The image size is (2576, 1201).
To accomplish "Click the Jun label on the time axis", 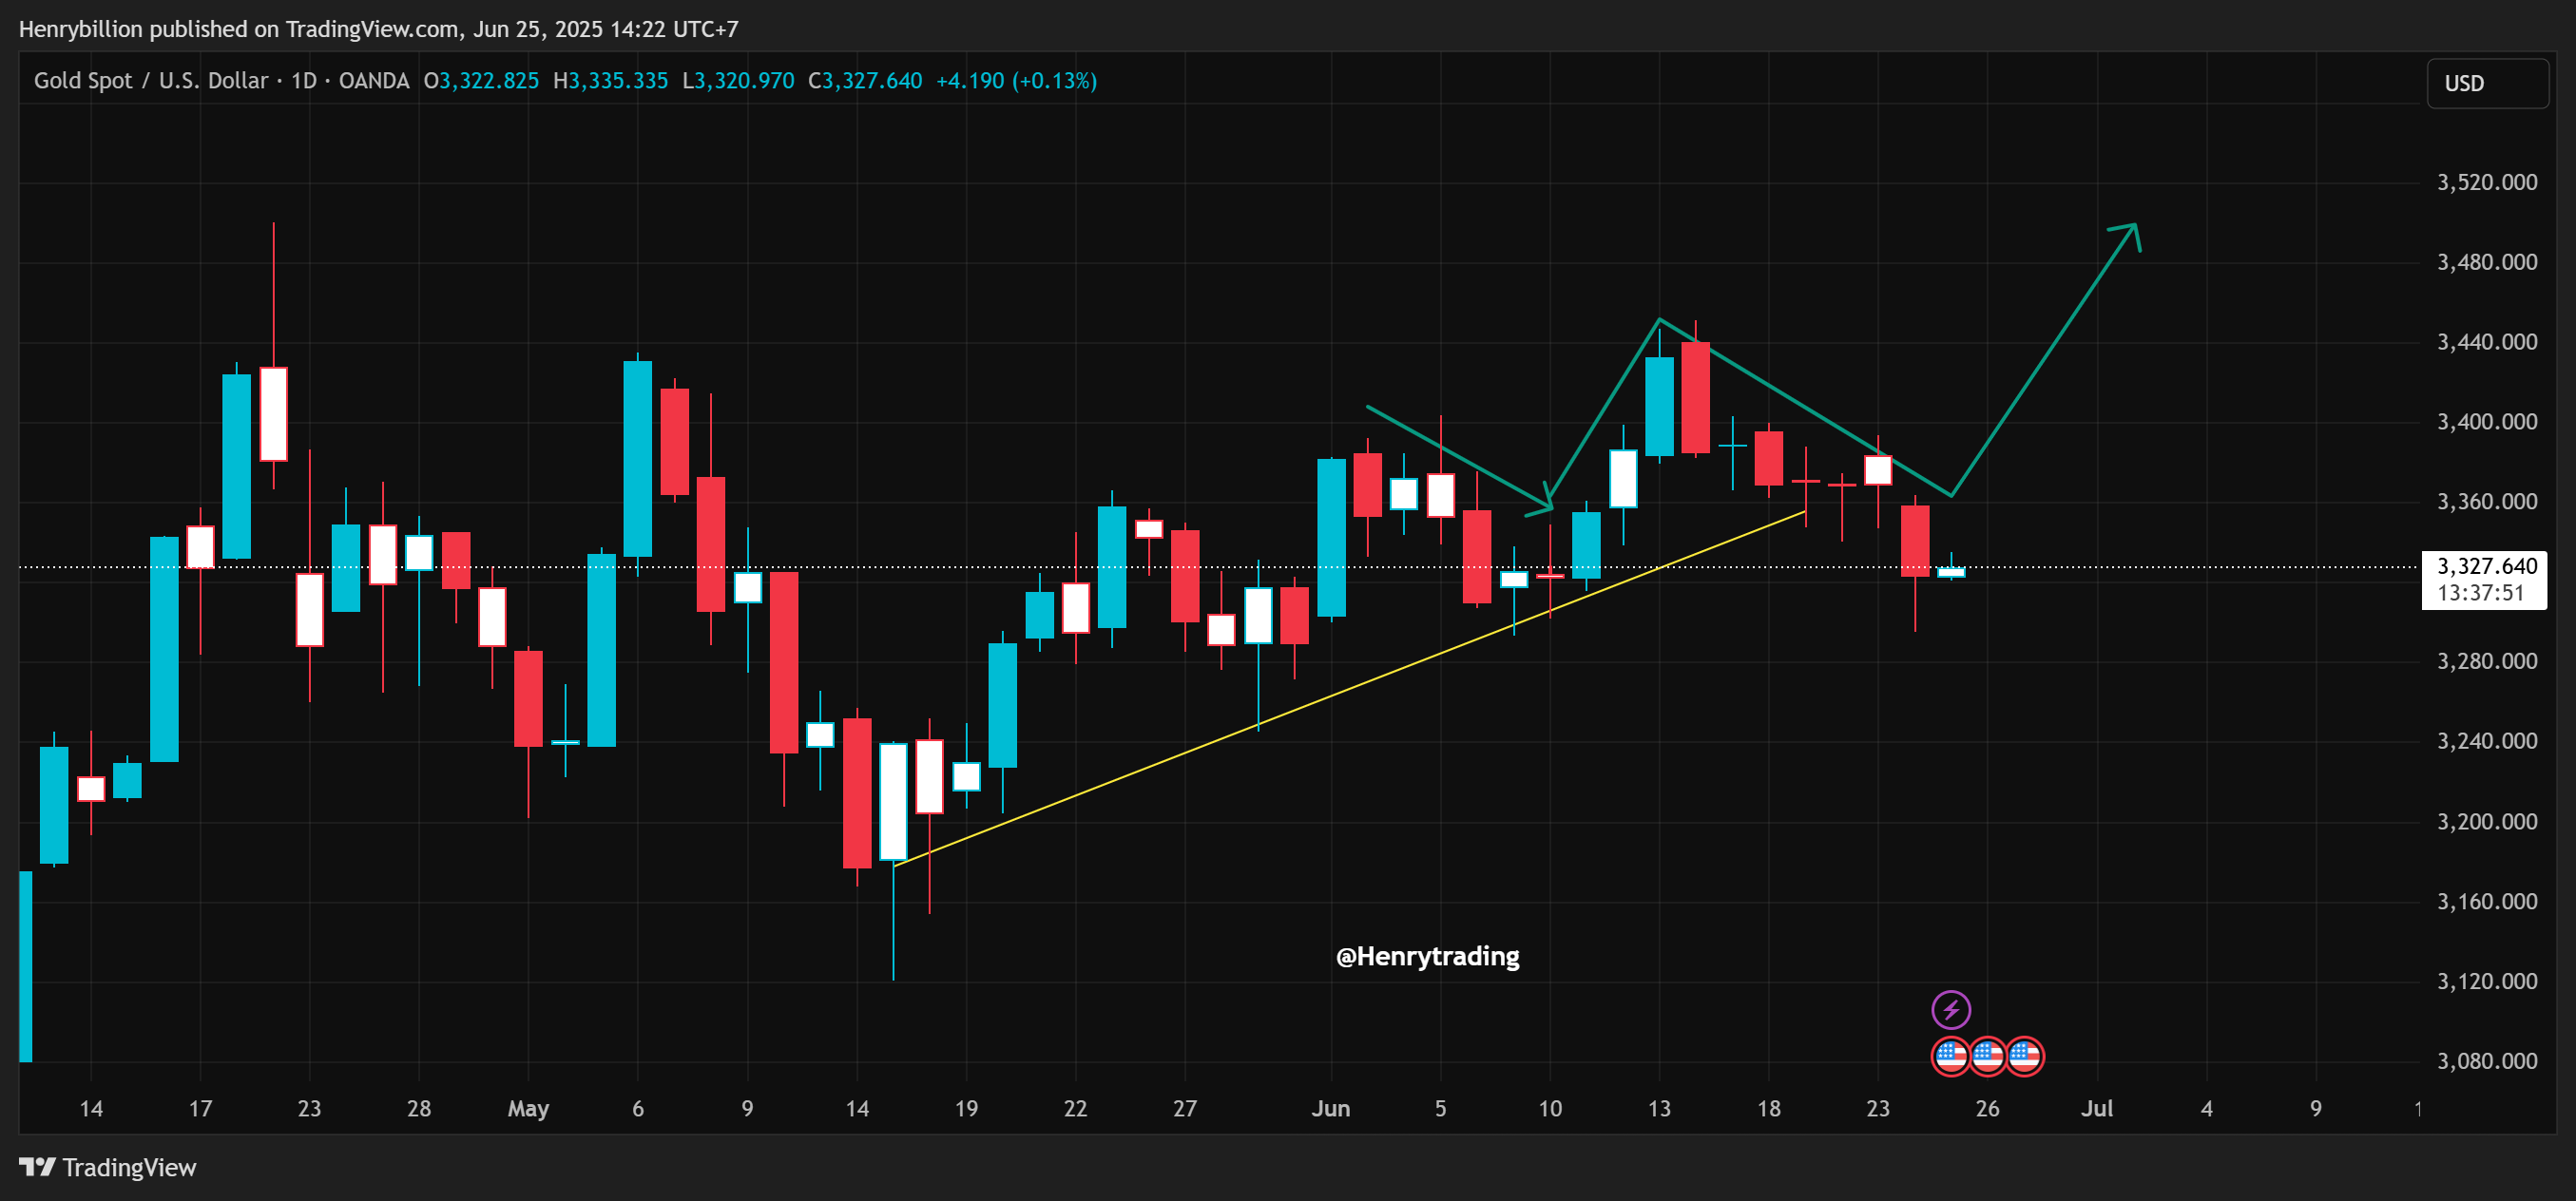I will pyautogui.click(x=1331, y=1109).
